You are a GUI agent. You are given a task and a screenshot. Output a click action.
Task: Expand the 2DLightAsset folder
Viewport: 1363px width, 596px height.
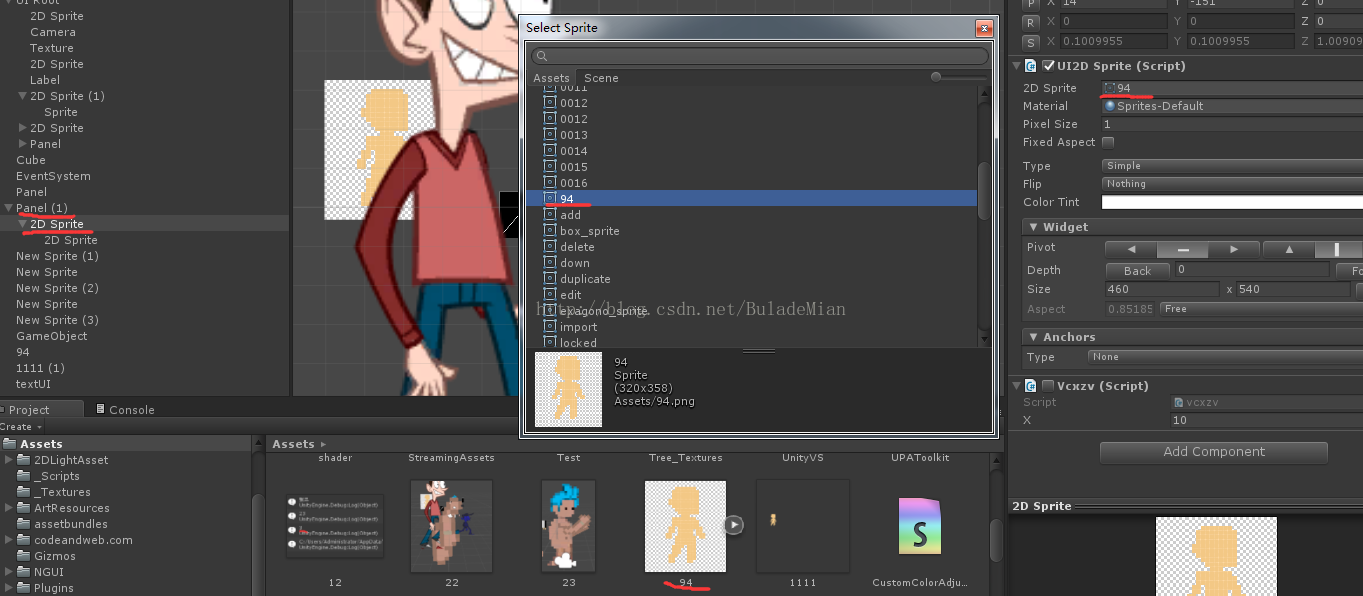point(9,460)
